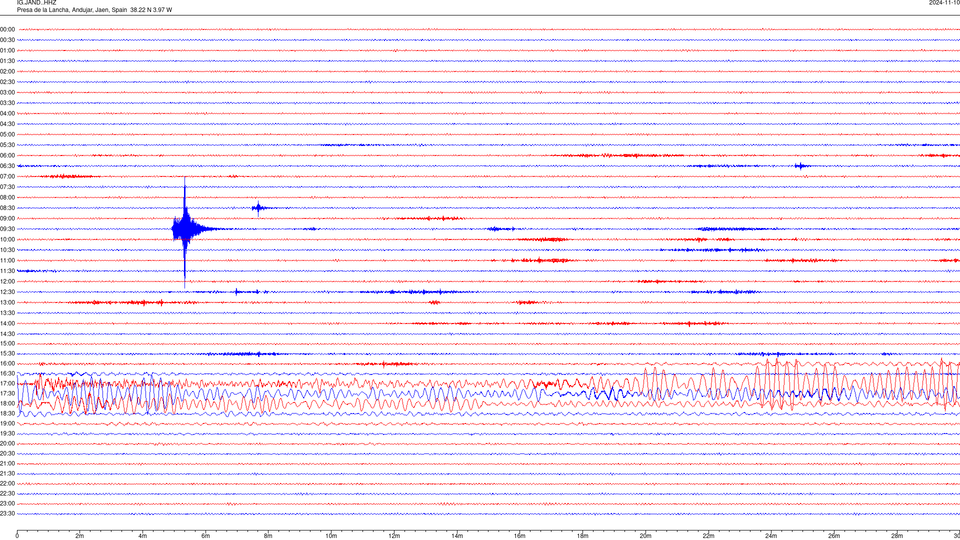The height and width of the screenshot is (540, 960).
Task: Select the 22:00 time label
Action: [x=7, y=484]
